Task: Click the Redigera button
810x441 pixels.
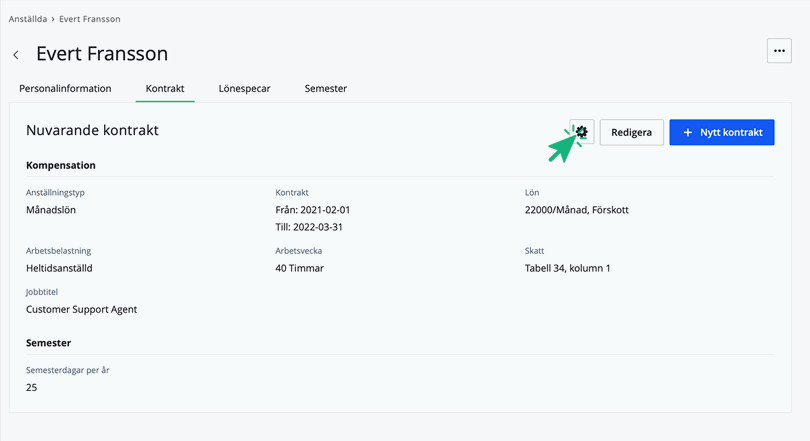Action: [631, 132]
